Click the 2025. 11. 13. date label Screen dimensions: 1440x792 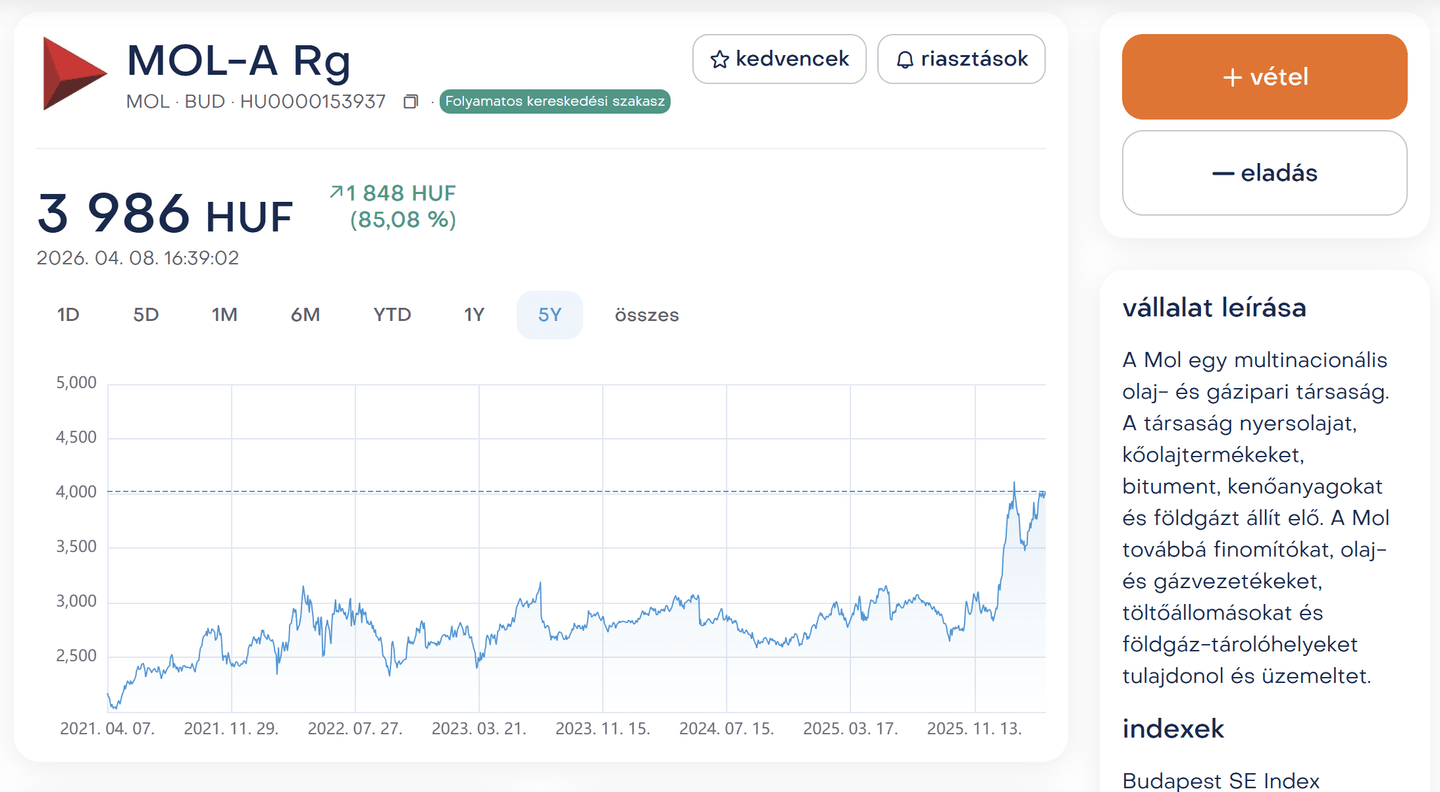[x=975, y=729]
